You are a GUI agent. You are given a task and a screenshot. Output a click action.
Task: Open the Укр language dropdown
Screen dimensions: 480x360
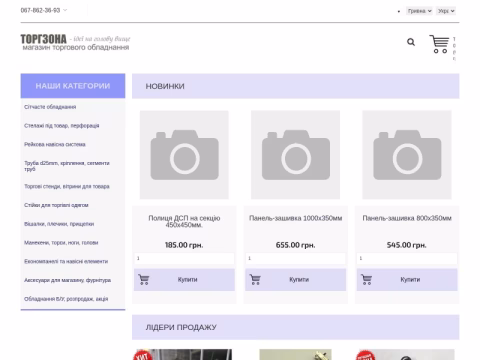tap(446, 11)
